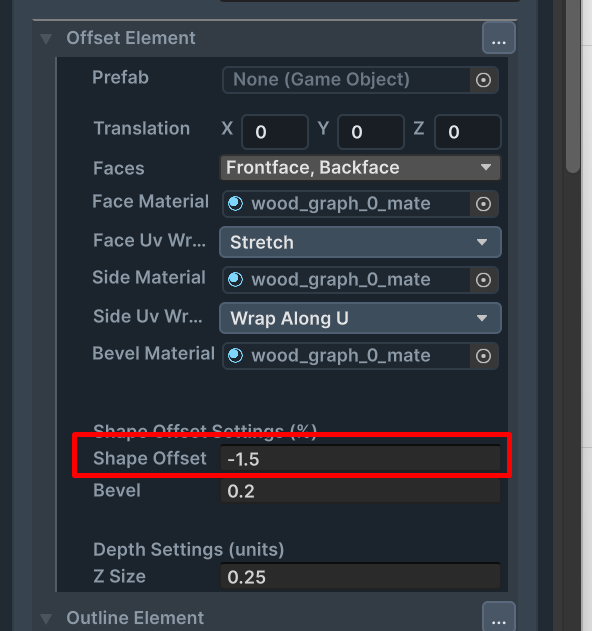This screenshot has width=592, height=631.
Task: Open the Prefab object picker circle icon
Action: (483, 80)
